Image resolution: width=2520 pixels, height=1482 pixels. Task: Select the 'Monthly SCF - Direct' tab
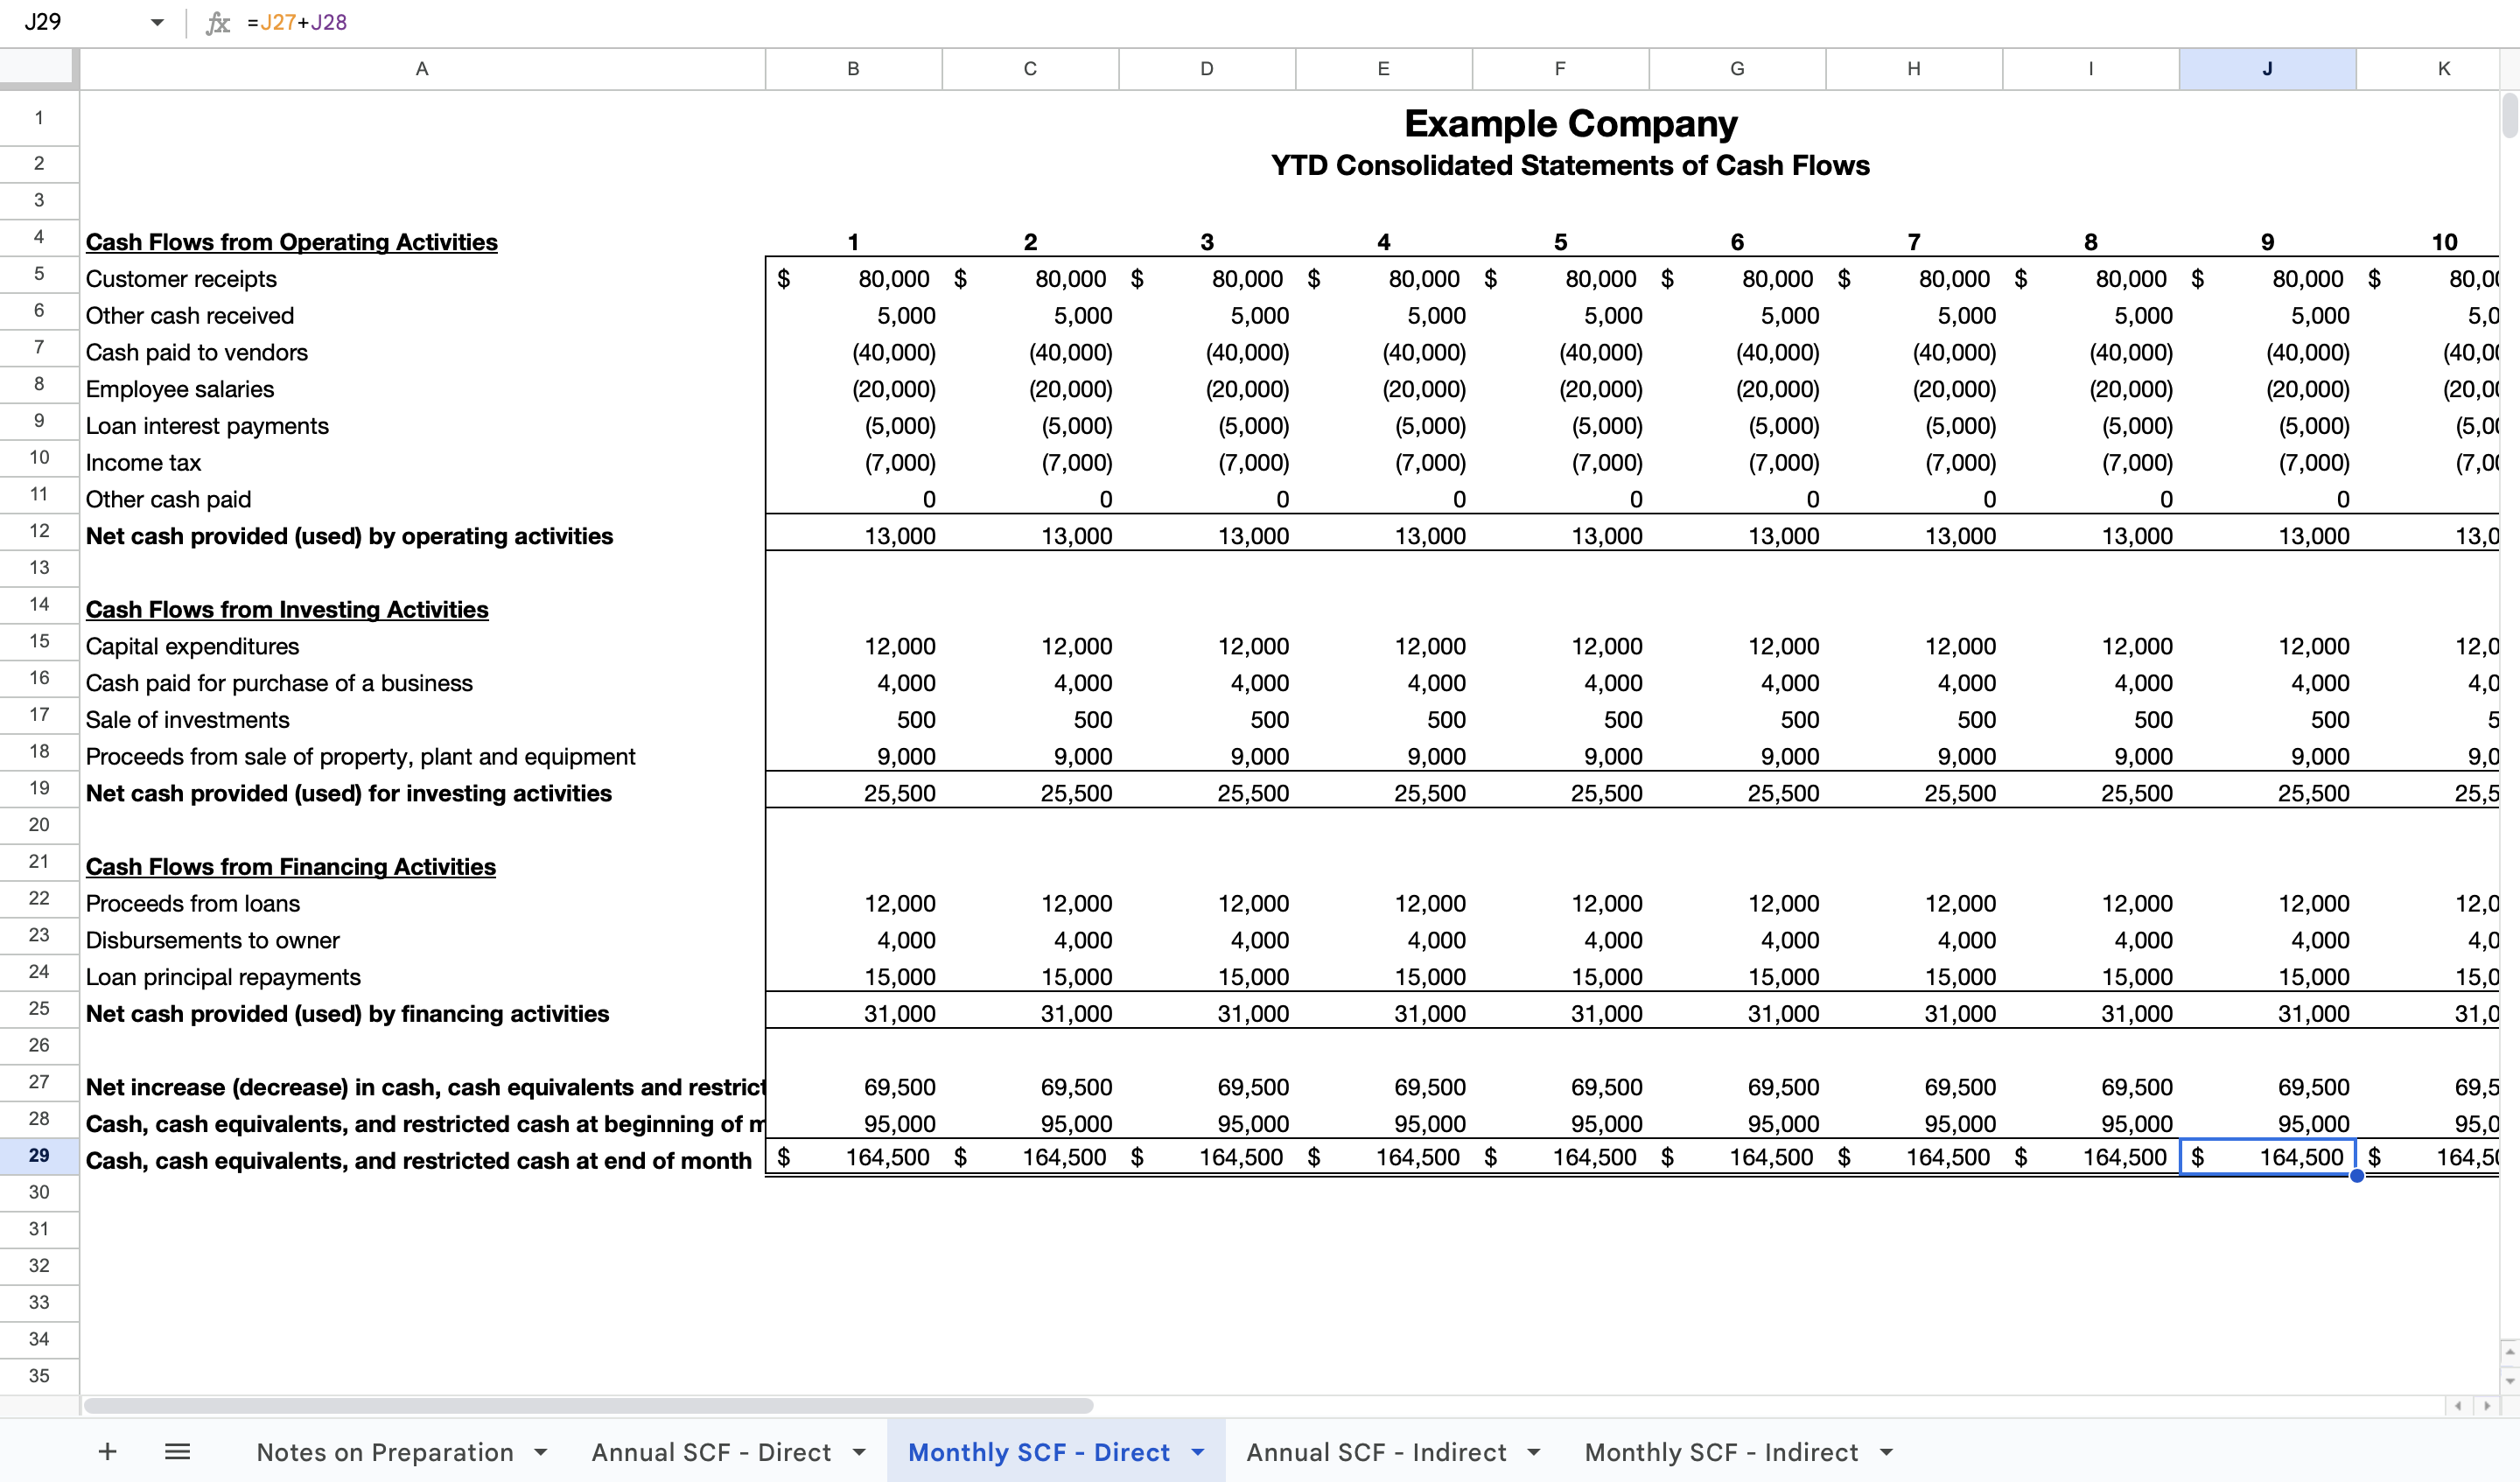pos(1039,1447)
